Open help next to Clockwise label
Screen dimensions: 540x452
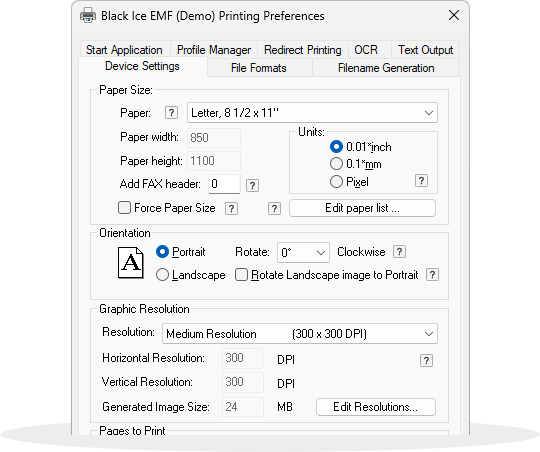pos(399,251)
